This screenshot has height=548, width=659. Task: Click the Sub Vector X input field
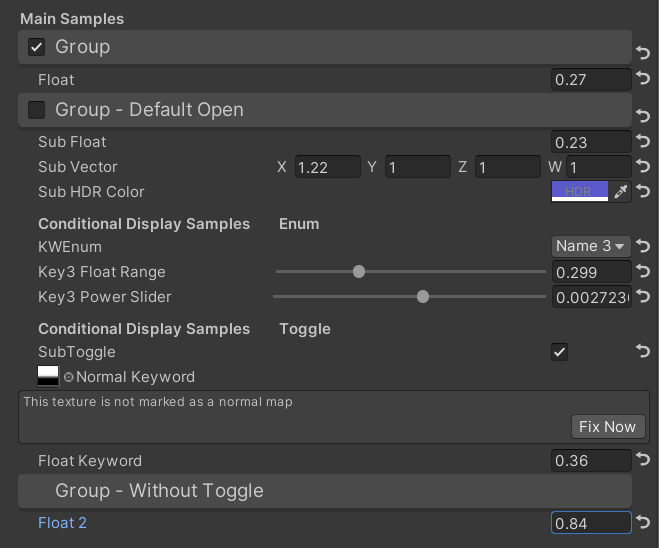[x=327, y=167]
